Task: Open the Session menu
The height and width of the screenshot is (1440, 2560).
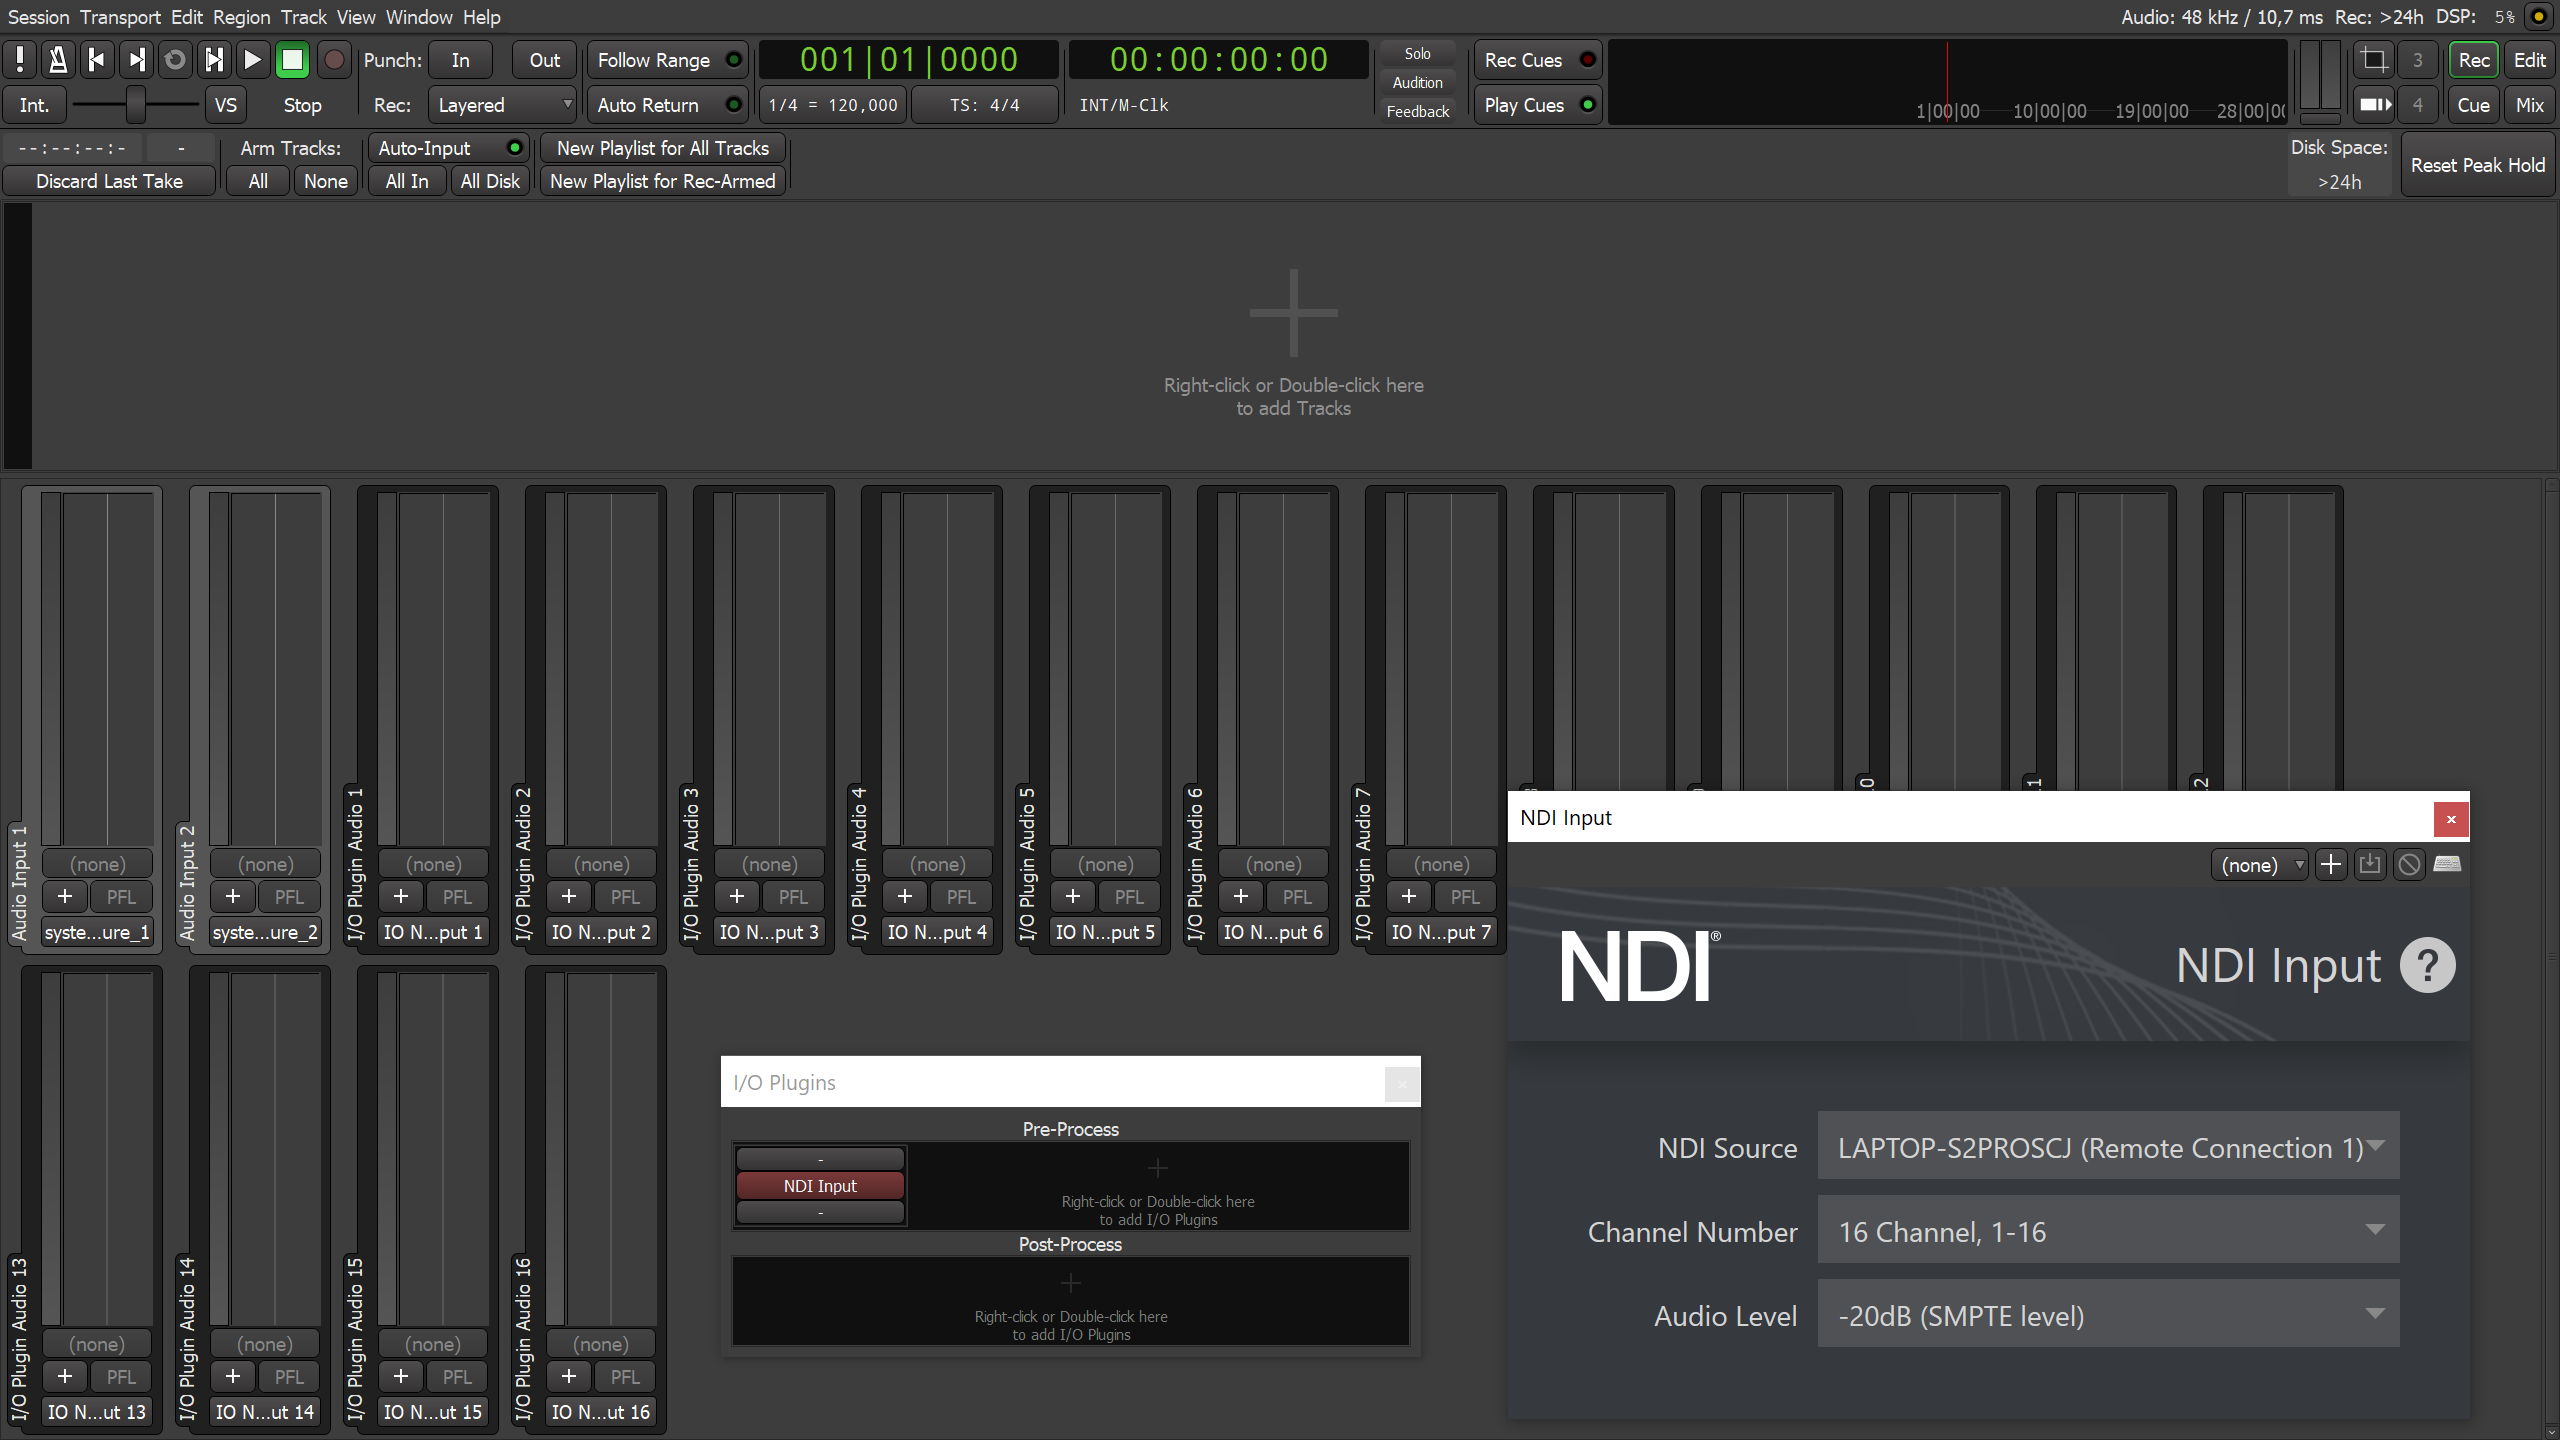Action: tap(38, 17)
